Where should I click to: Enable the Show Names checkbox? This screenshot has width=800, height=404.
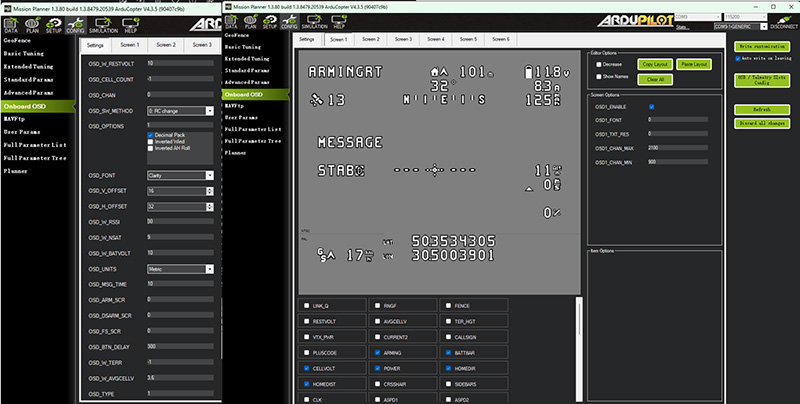(x=597, y=76)
